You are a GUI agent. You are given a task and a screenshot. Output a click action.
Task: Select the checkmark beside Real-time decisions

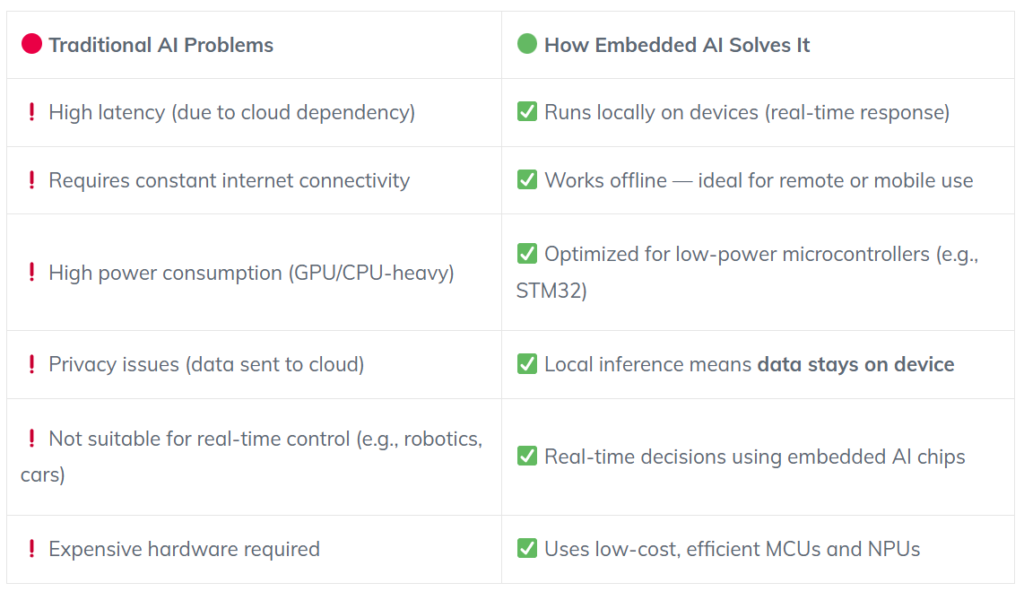click(527, 456)
